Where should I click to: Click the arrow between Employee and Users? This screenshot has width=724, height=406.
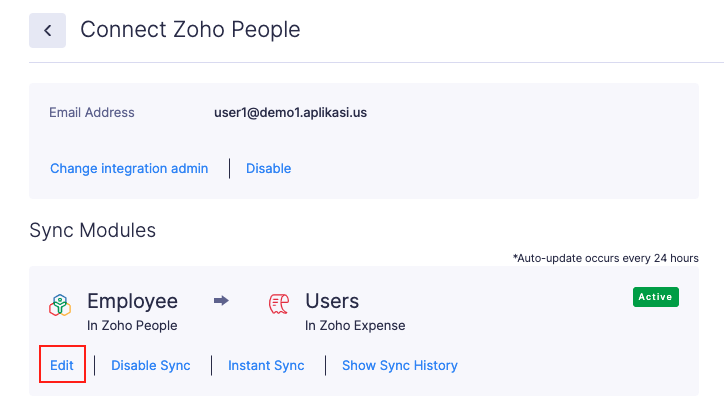coord(221,301)
